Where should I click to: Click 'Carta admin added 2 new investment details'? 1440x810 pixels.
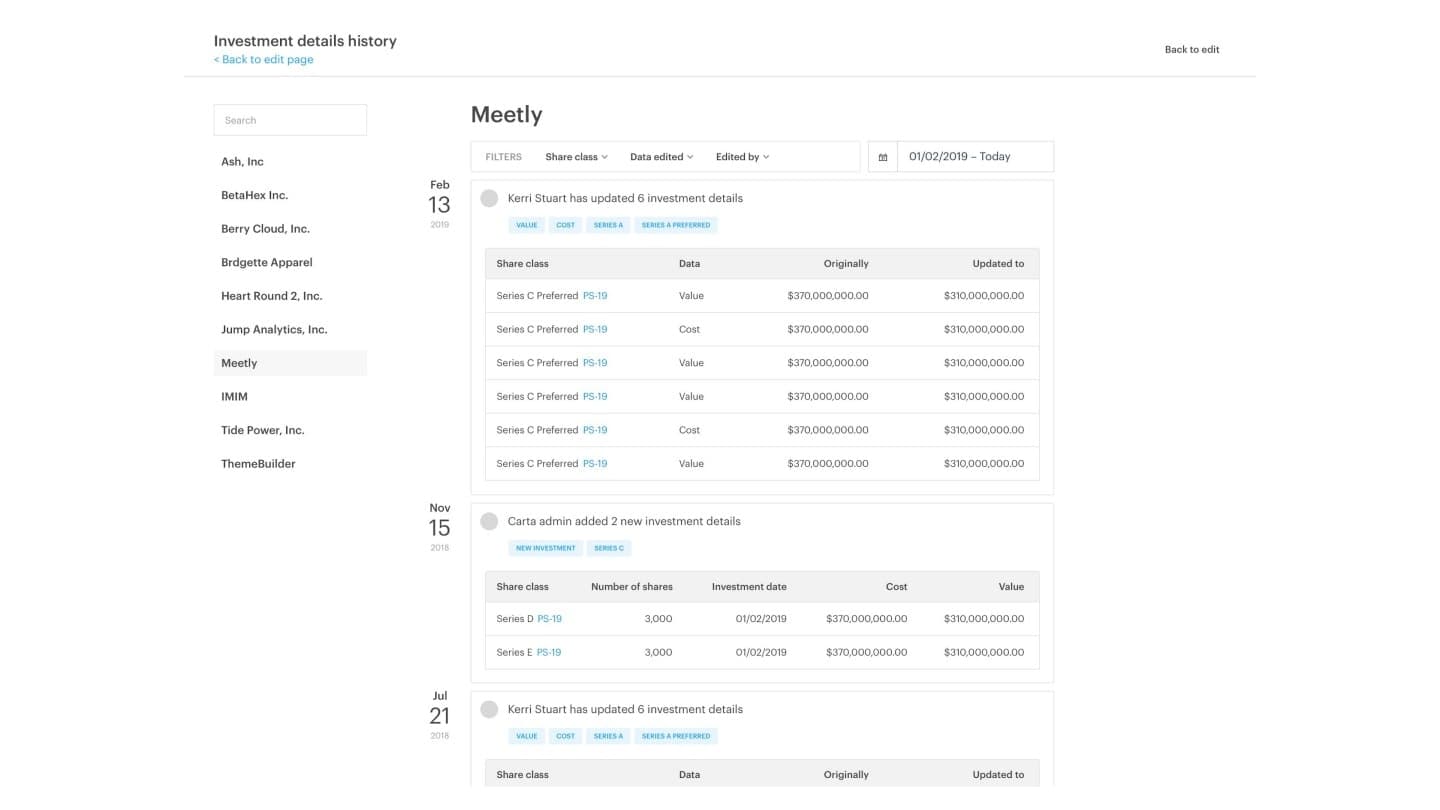click(x=624, y=521)
